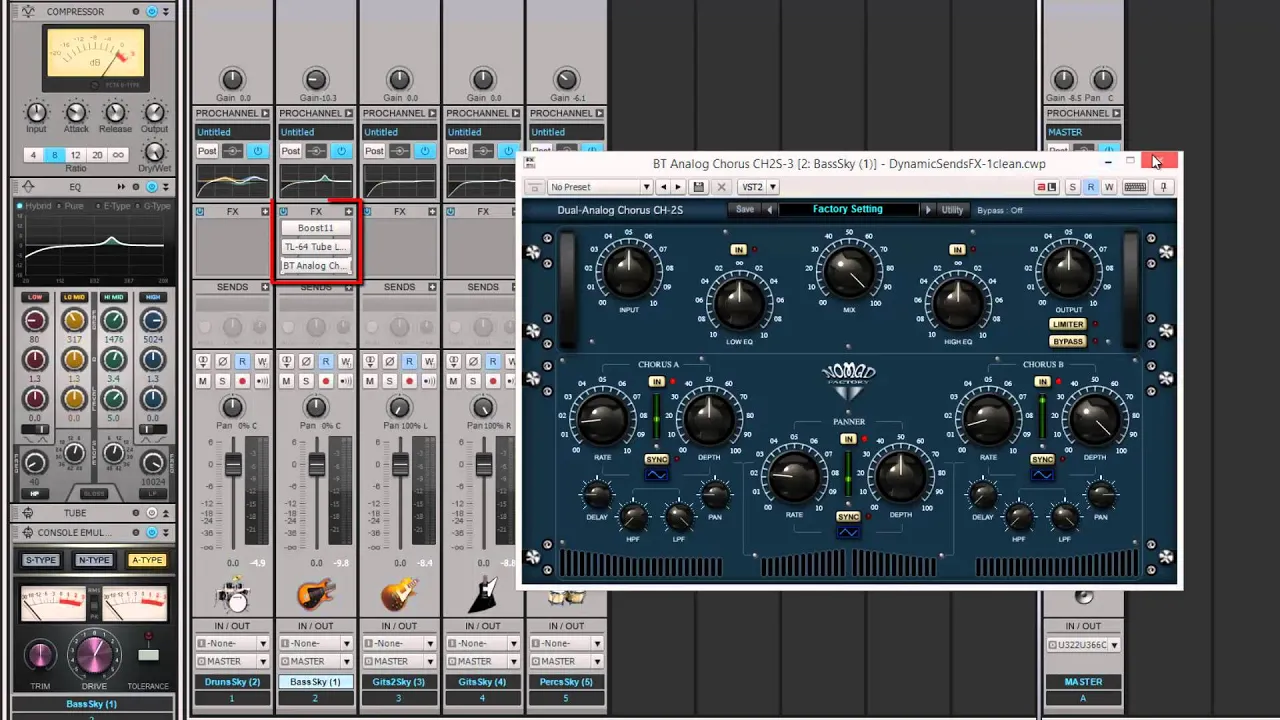Enable write automation on DrumsSky track

262,361
